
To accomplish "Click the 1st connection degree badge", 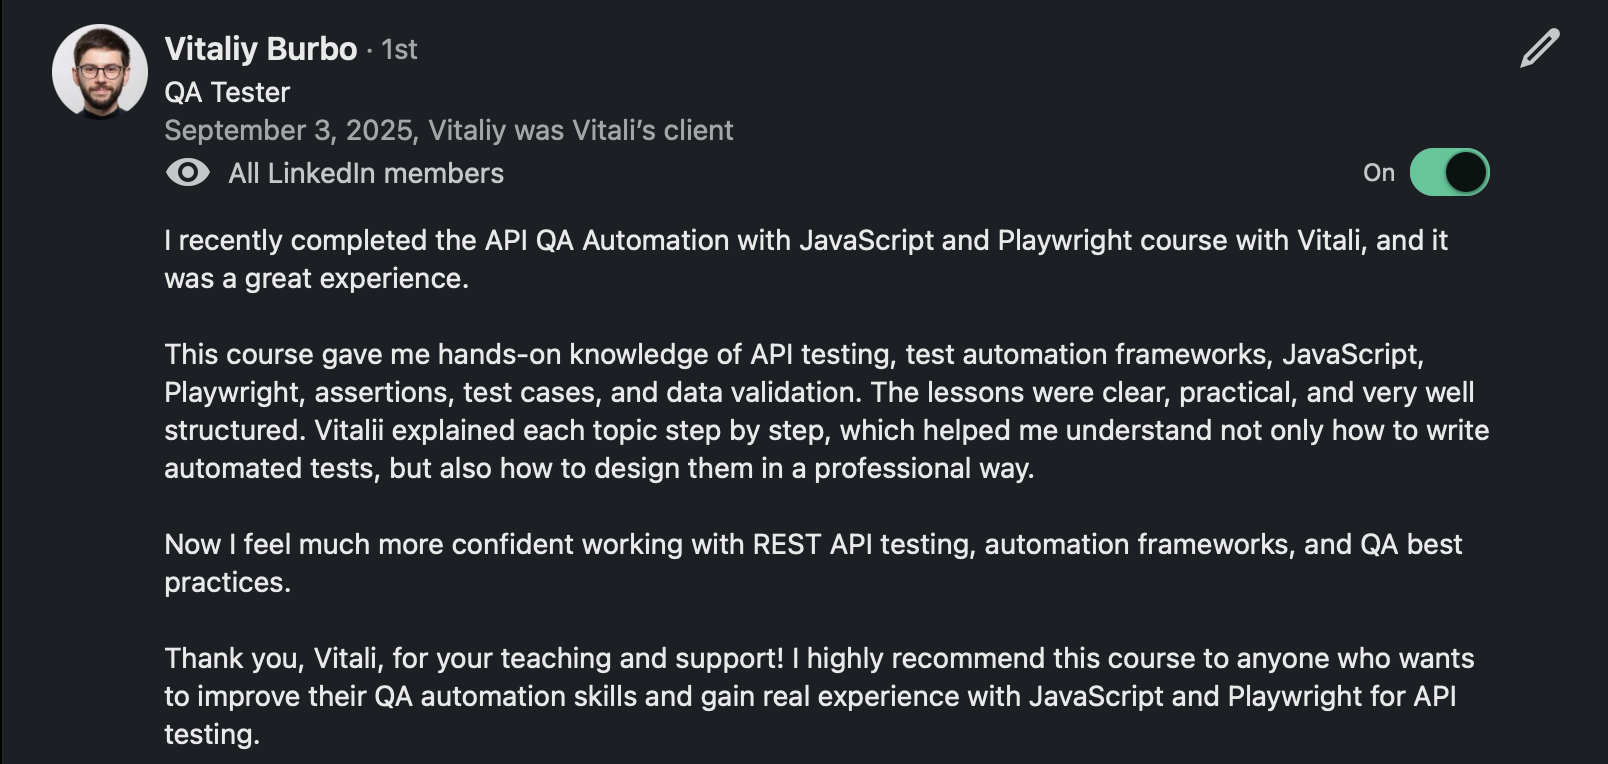I will (x=399, y=50).
